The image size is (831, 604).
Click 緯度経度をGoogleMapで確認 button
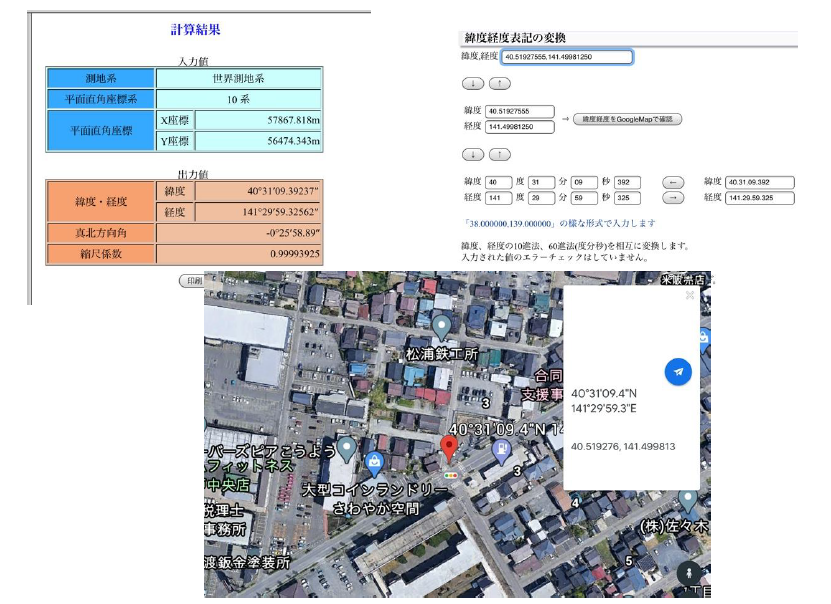(627, 119)
